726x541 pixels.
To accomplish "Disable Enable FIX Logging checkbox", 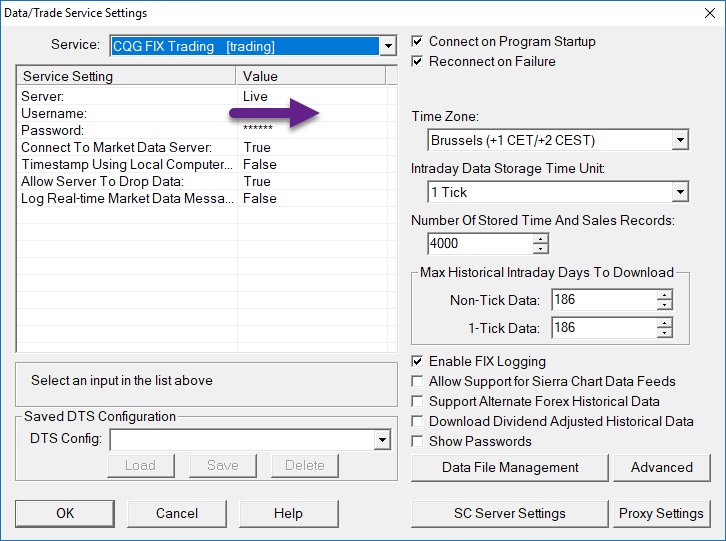I will 417,361.
